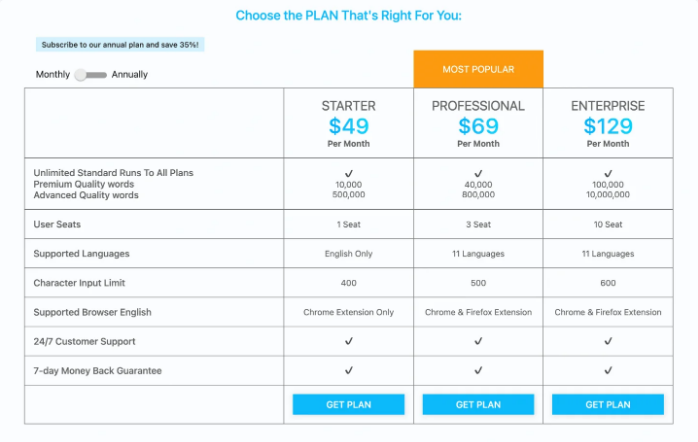Screen dimensions: 698x442
Task: Click the Enterprise Money Back Guarantee checkmark
Action: pyautogui.click(x=608, y=370)
